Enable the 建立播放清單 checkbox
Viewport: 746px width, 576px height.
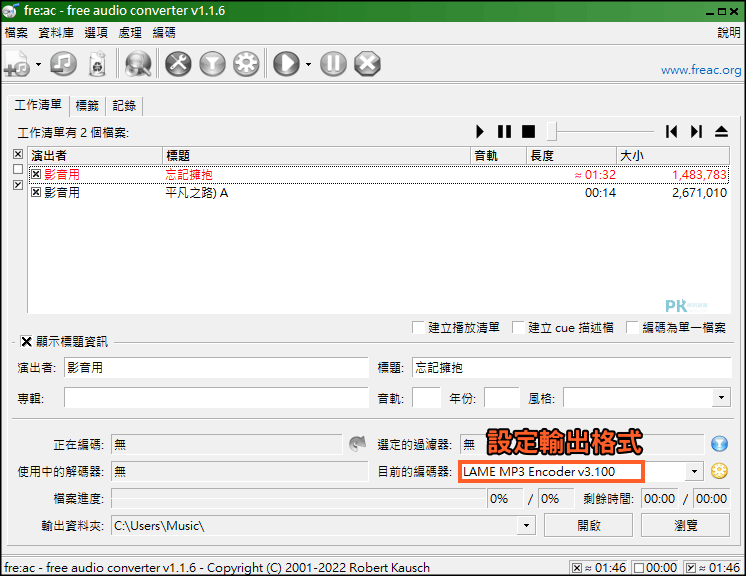coord(418,327)
